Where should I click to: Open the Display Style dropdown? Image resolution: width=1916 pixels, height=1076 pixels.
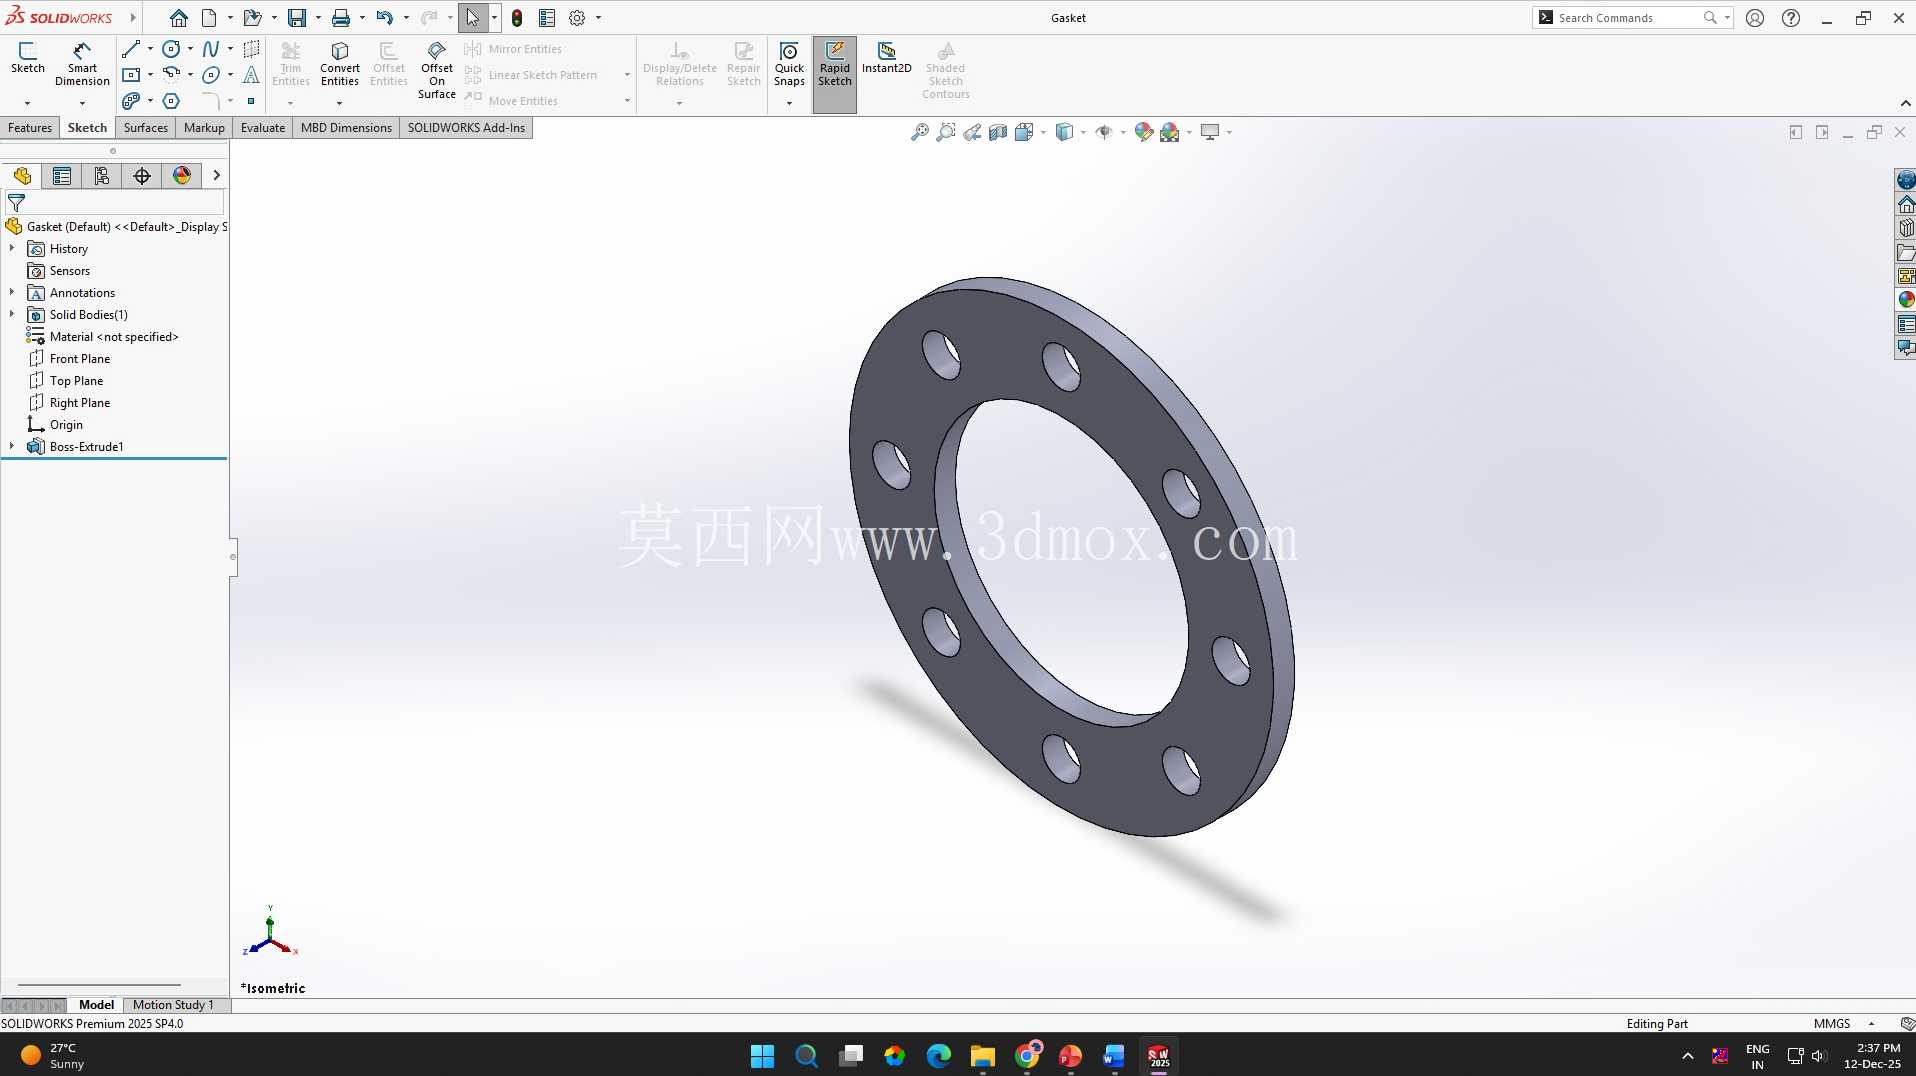pos(1083,132)
